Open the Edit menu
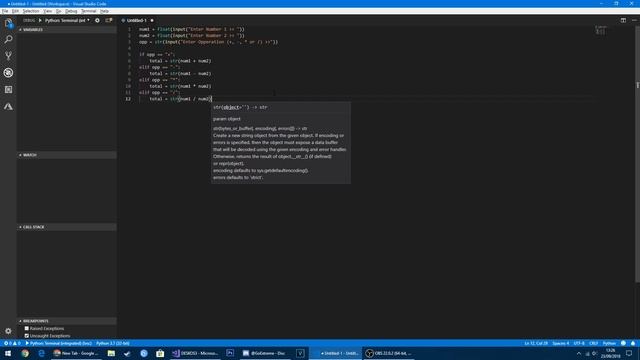 (x=16, y=11)
